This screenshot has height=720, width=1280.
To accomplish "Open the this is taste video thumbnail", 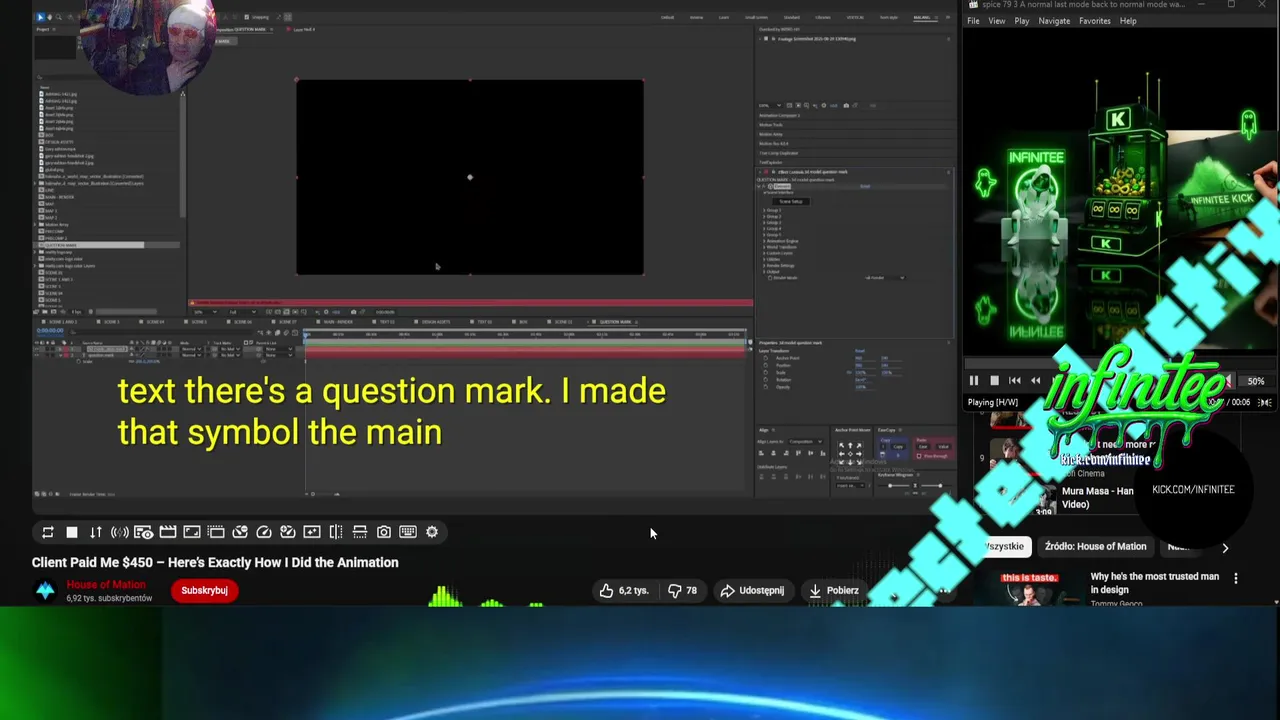I will (1029, 588).
